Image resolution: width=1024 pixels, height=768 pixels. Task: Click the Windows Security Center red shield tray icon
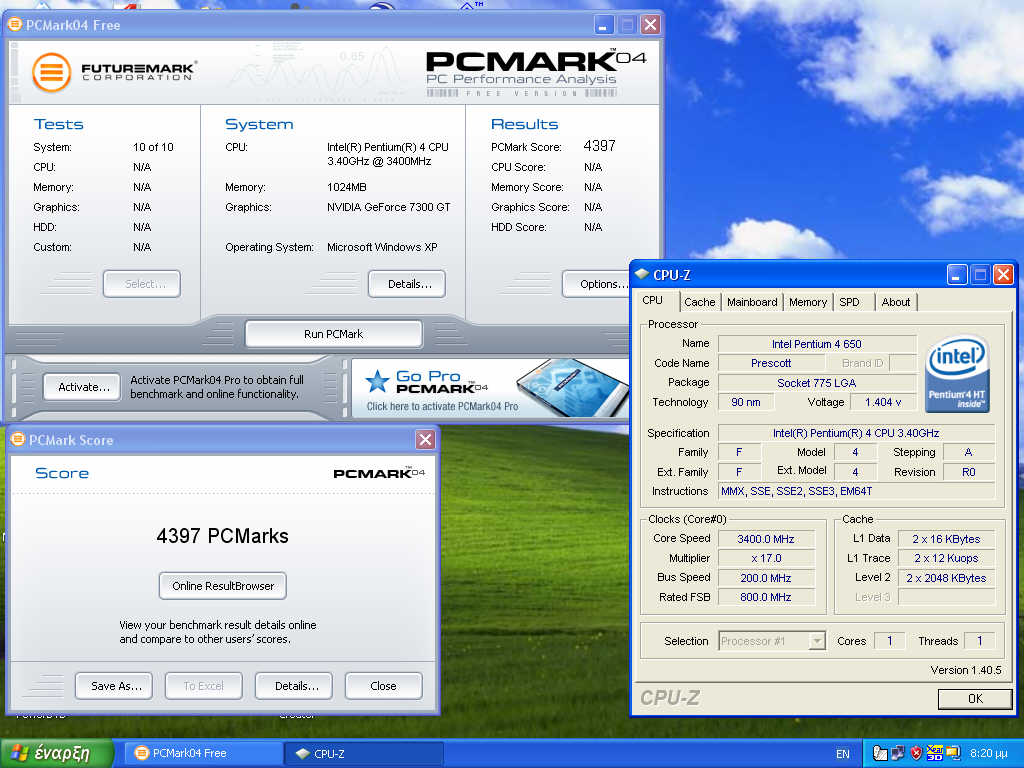pos(916,754)
